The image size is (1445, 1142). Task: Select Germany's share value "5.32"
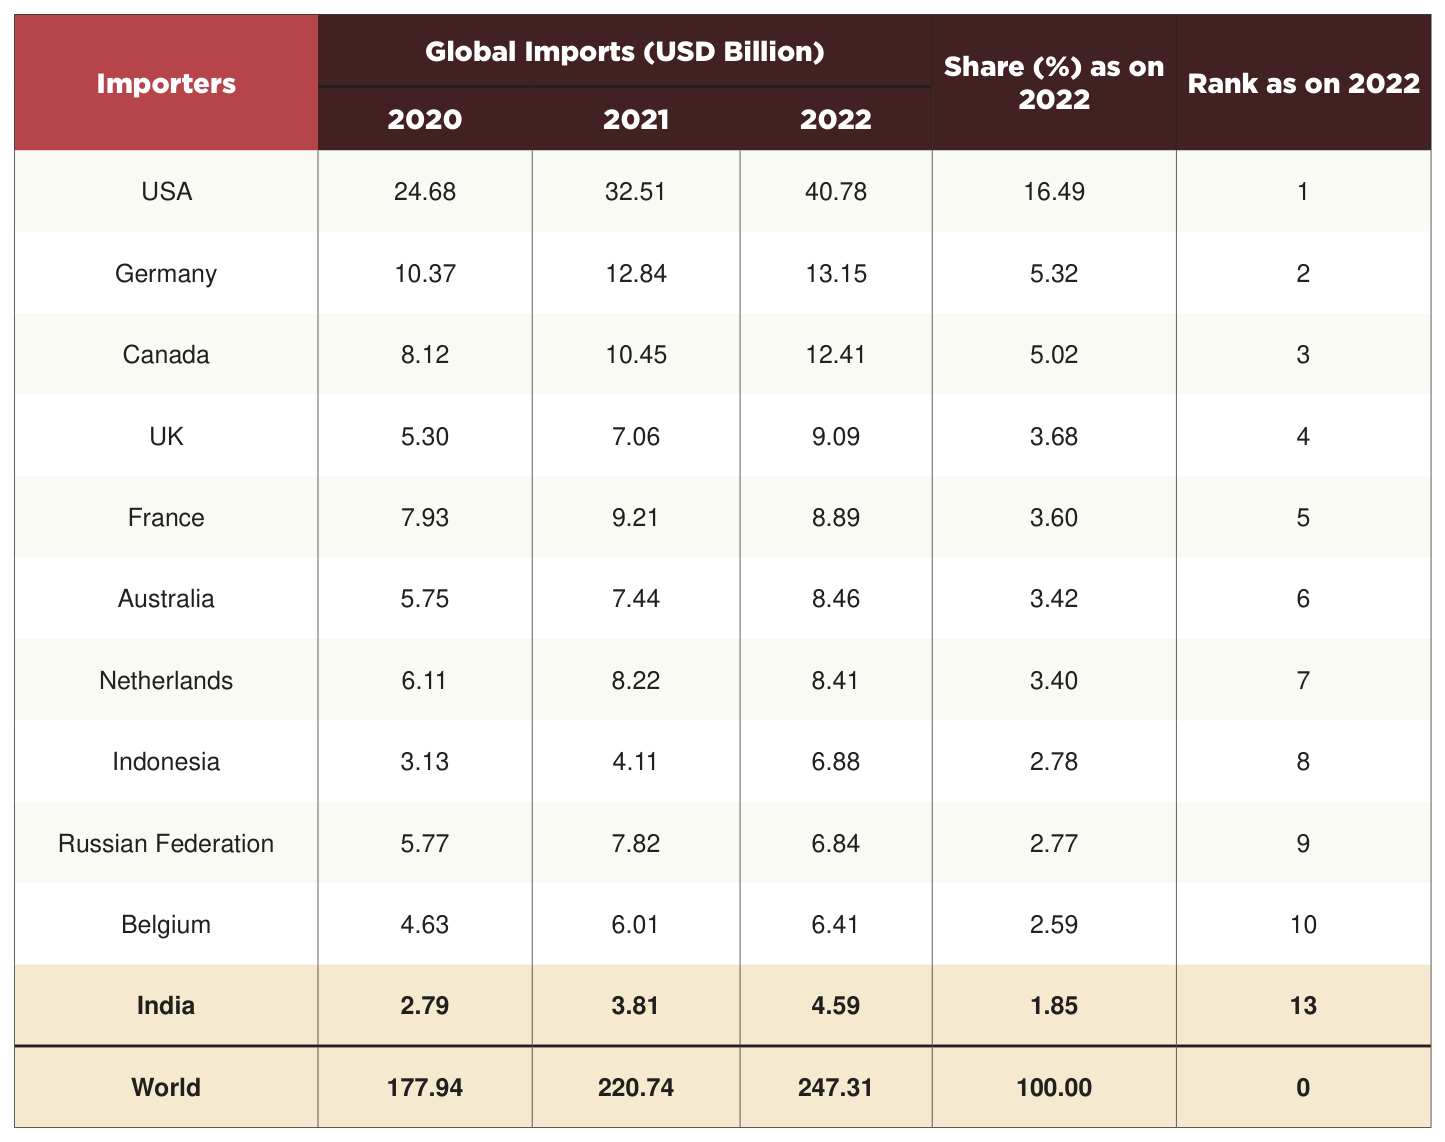(1054, 273)
